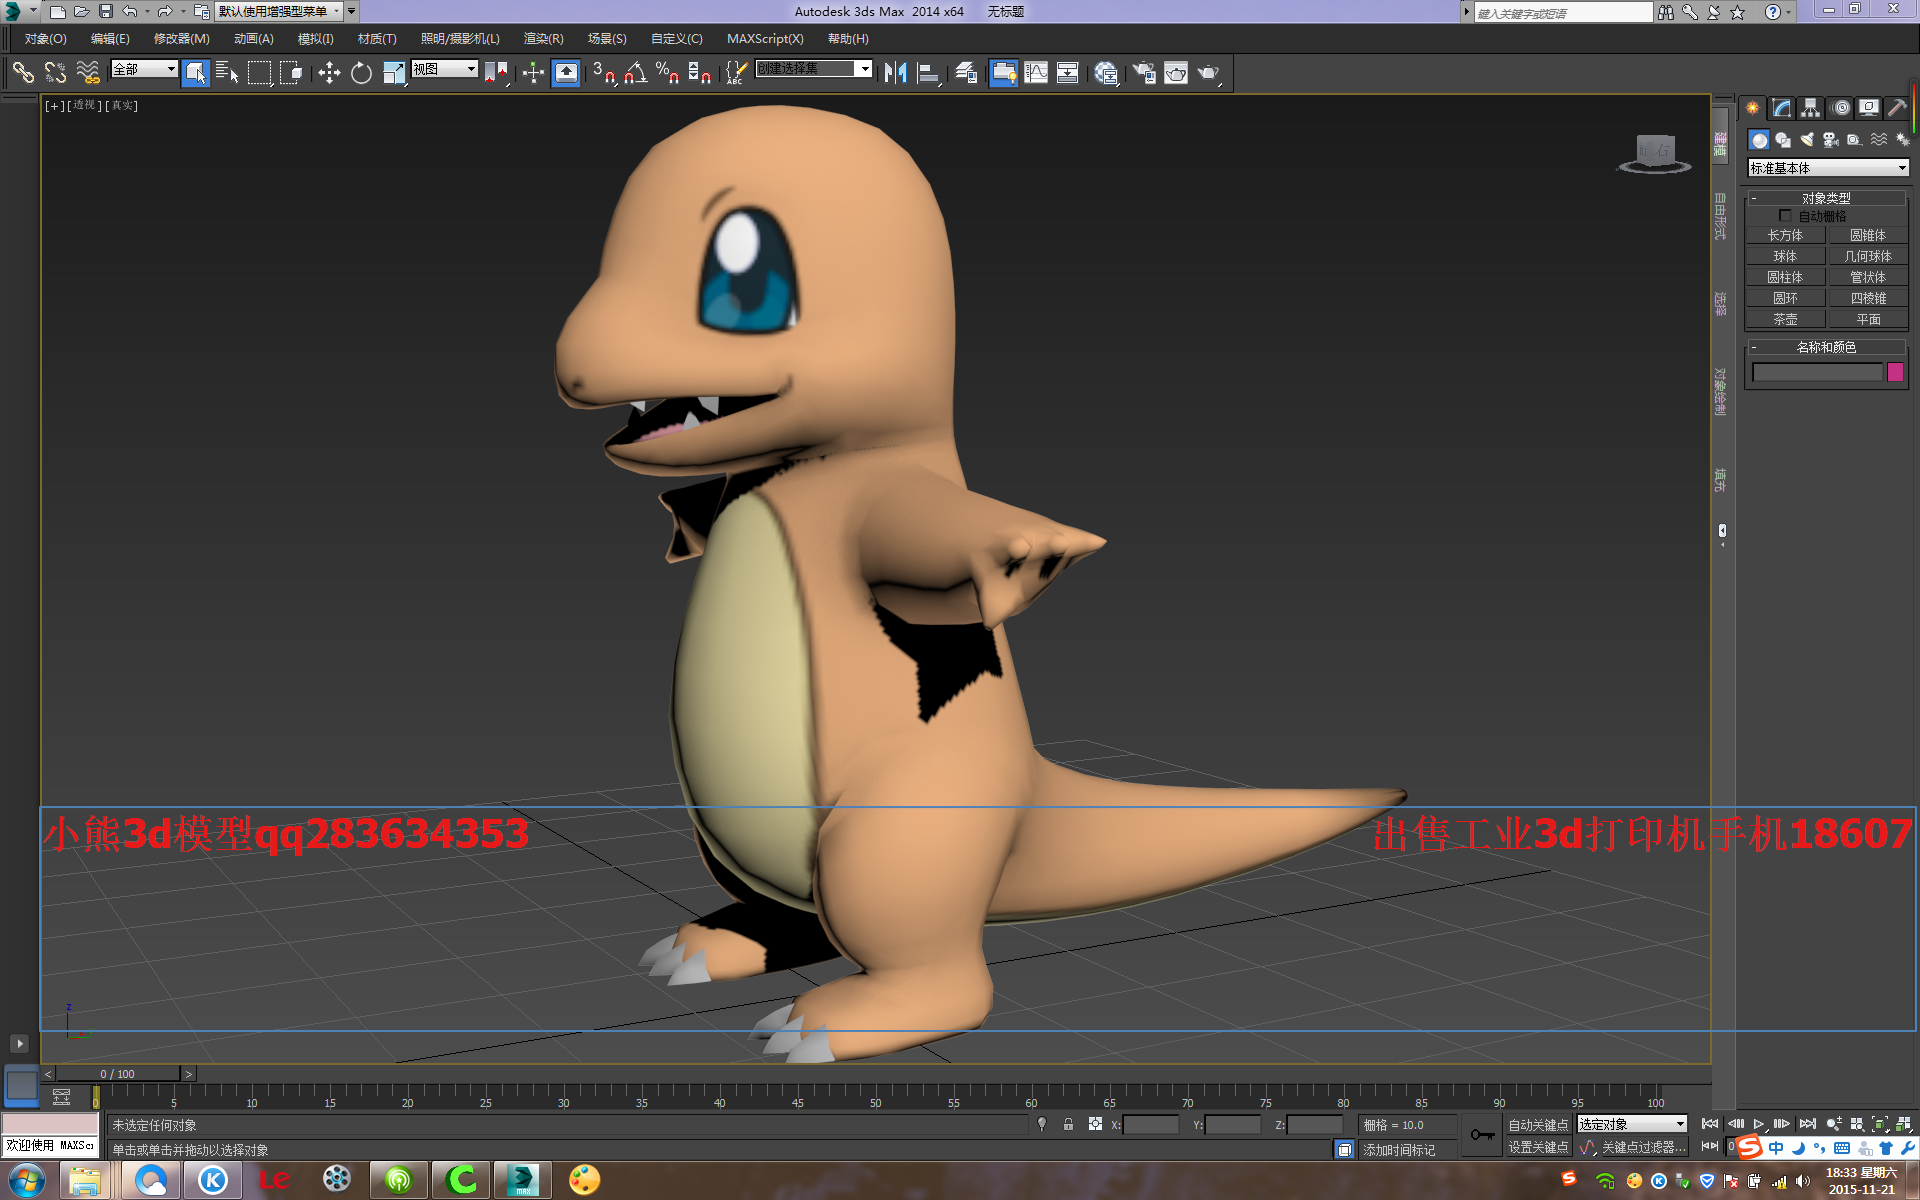The image size is (1920, 1200).
Task: Open the named selection sets dropdown
Action: [x=813, y=69]
